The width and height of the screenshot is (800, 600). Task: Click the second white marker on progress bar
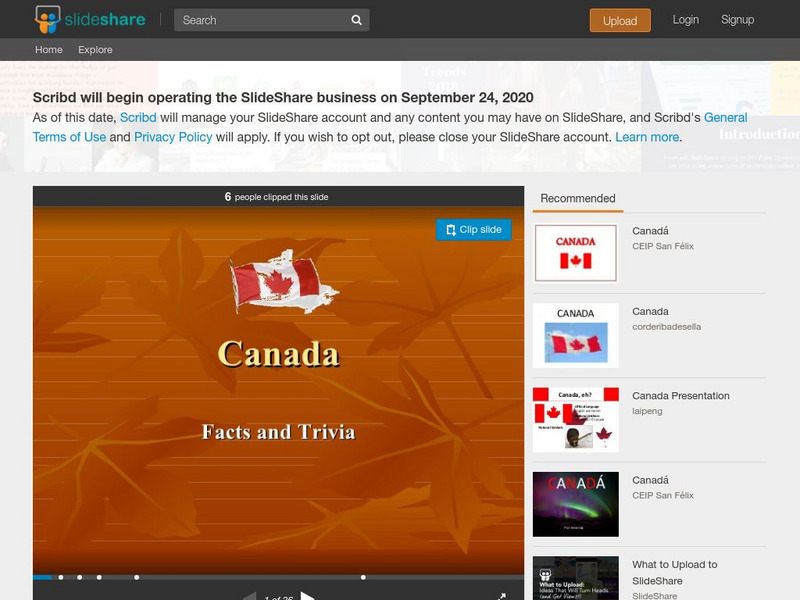tap(80, 578)
